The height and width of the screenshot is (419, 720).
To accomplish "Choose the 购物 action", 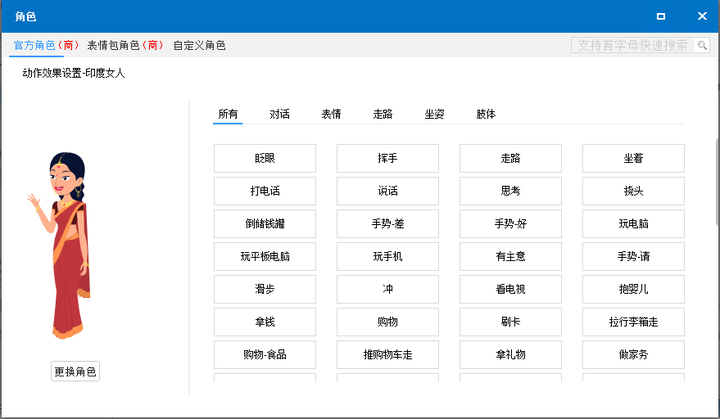I will (x=388, y=322).
